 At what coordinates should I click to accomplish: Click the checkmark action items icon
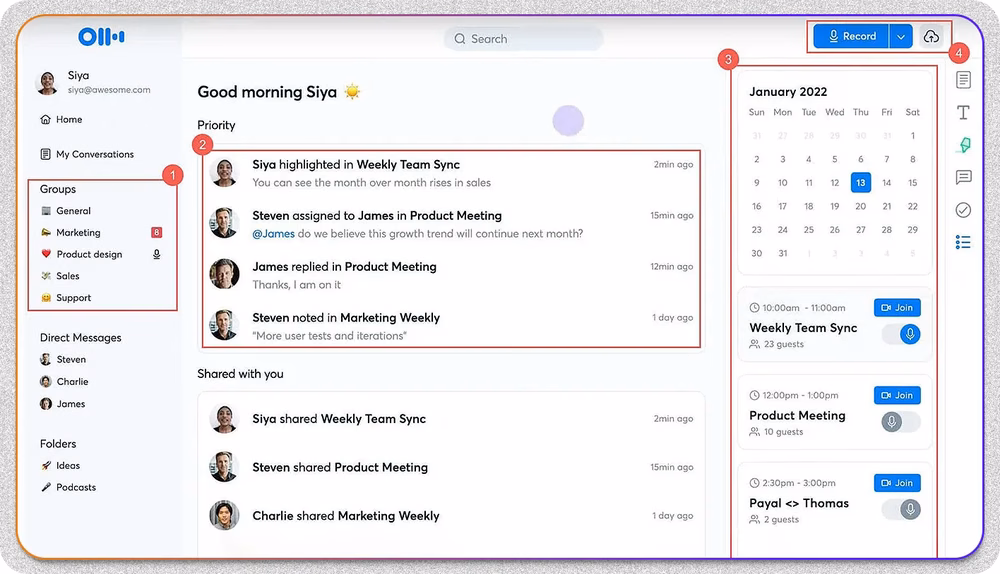pyautogui.click(x=963, y=210)
